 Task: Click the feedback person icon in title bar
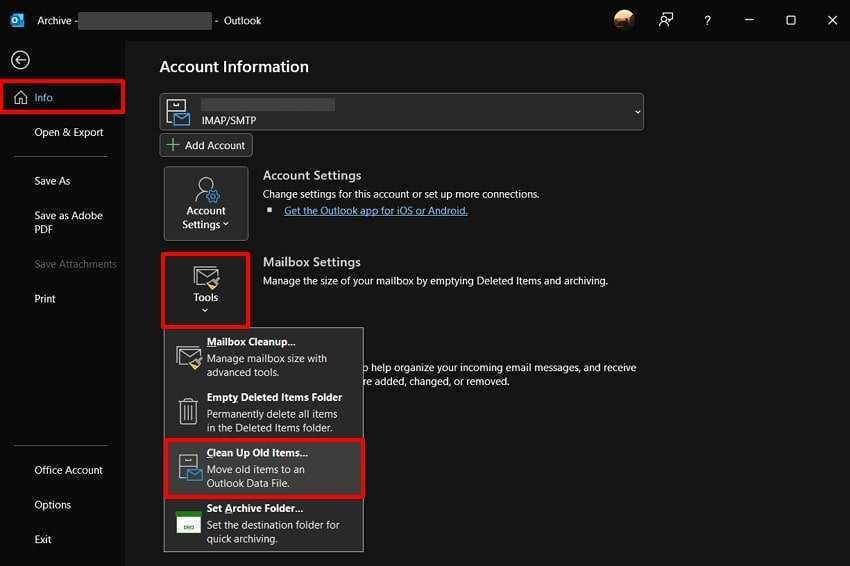pos(666,21)
